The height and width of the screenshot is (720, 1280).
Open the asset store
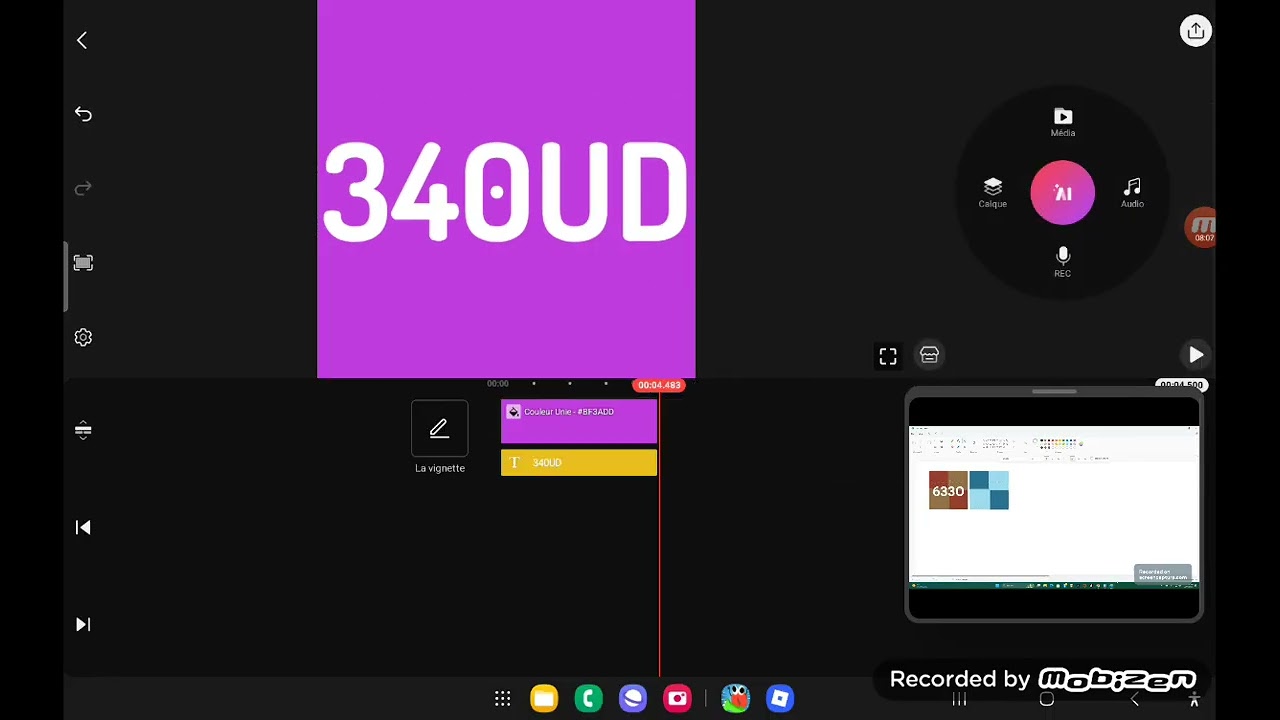[929, 355]
